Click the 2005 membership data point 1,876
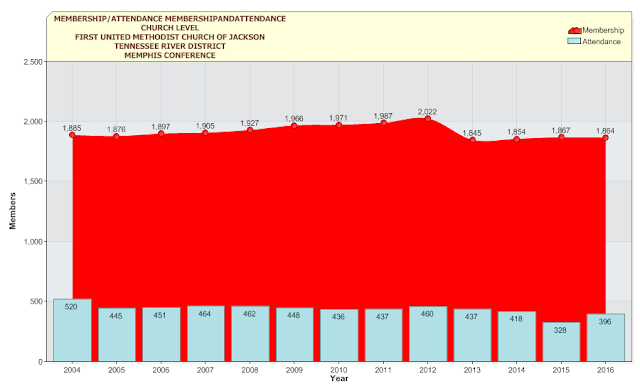The image size is (640, 391). click(x=116, y=136)
